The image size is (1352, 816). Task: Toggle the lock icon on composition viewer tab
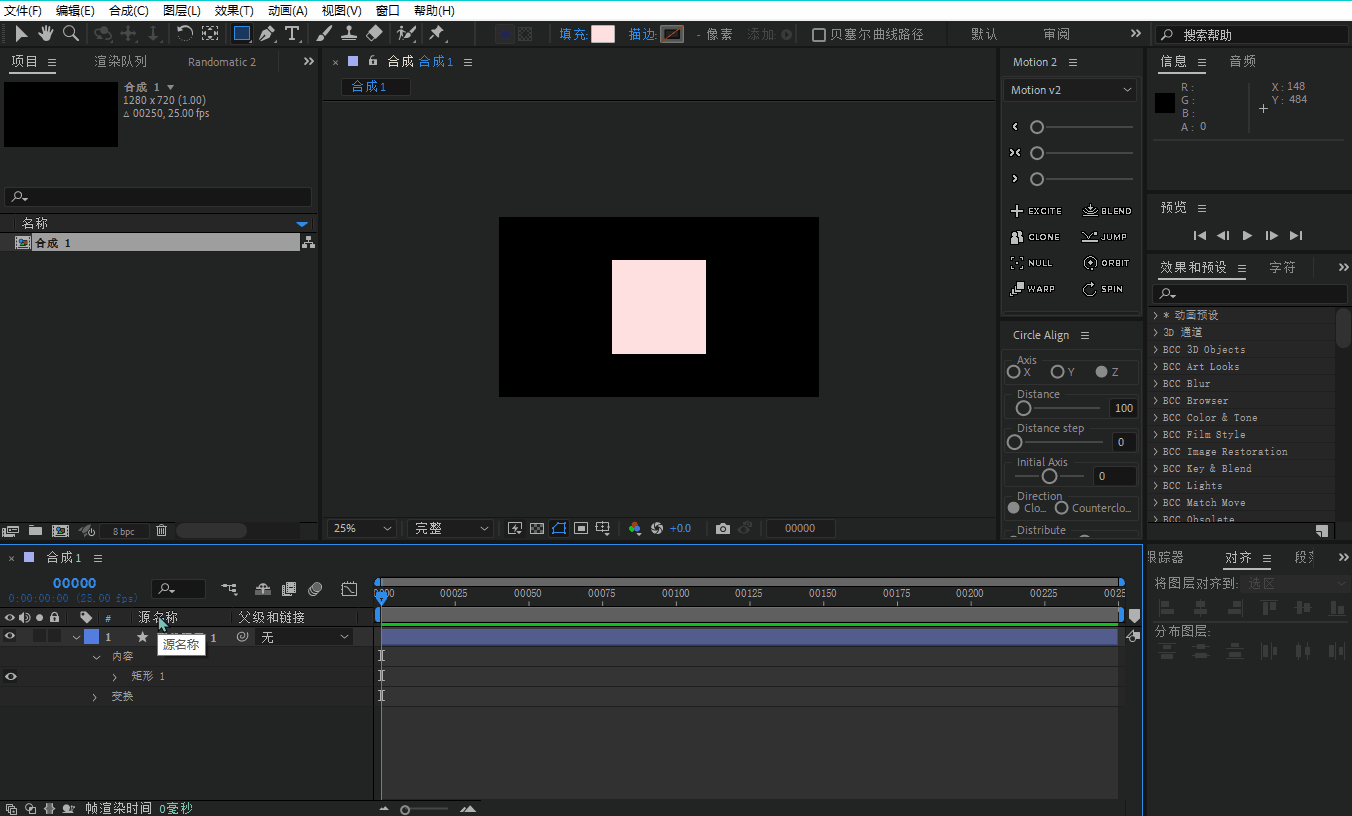pyautogui.click(x=372, y=61)
